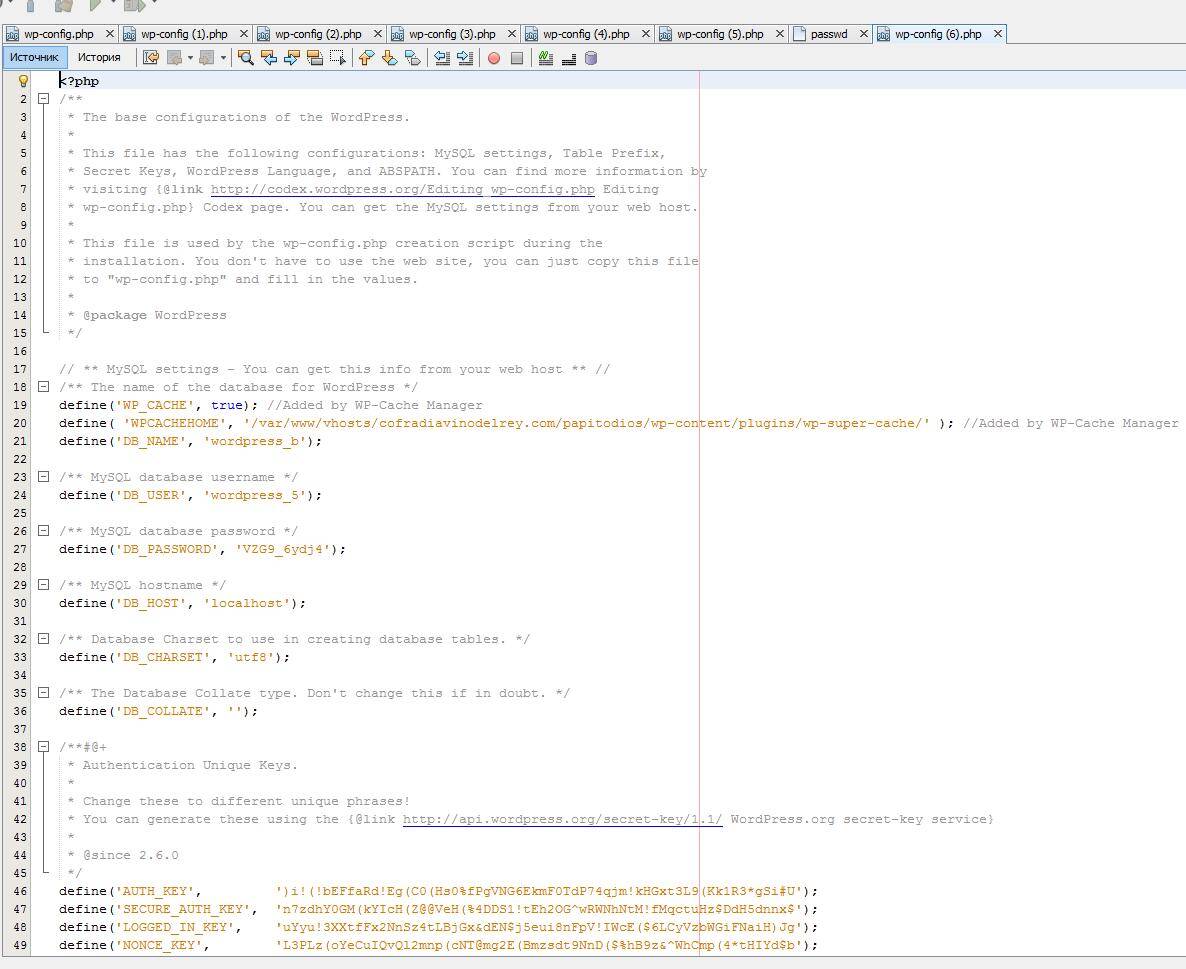The height and width of the screenshot is (969, 1186).
Task: Switch to the wp-config (3).php tab
Action: tap(452, 34)
